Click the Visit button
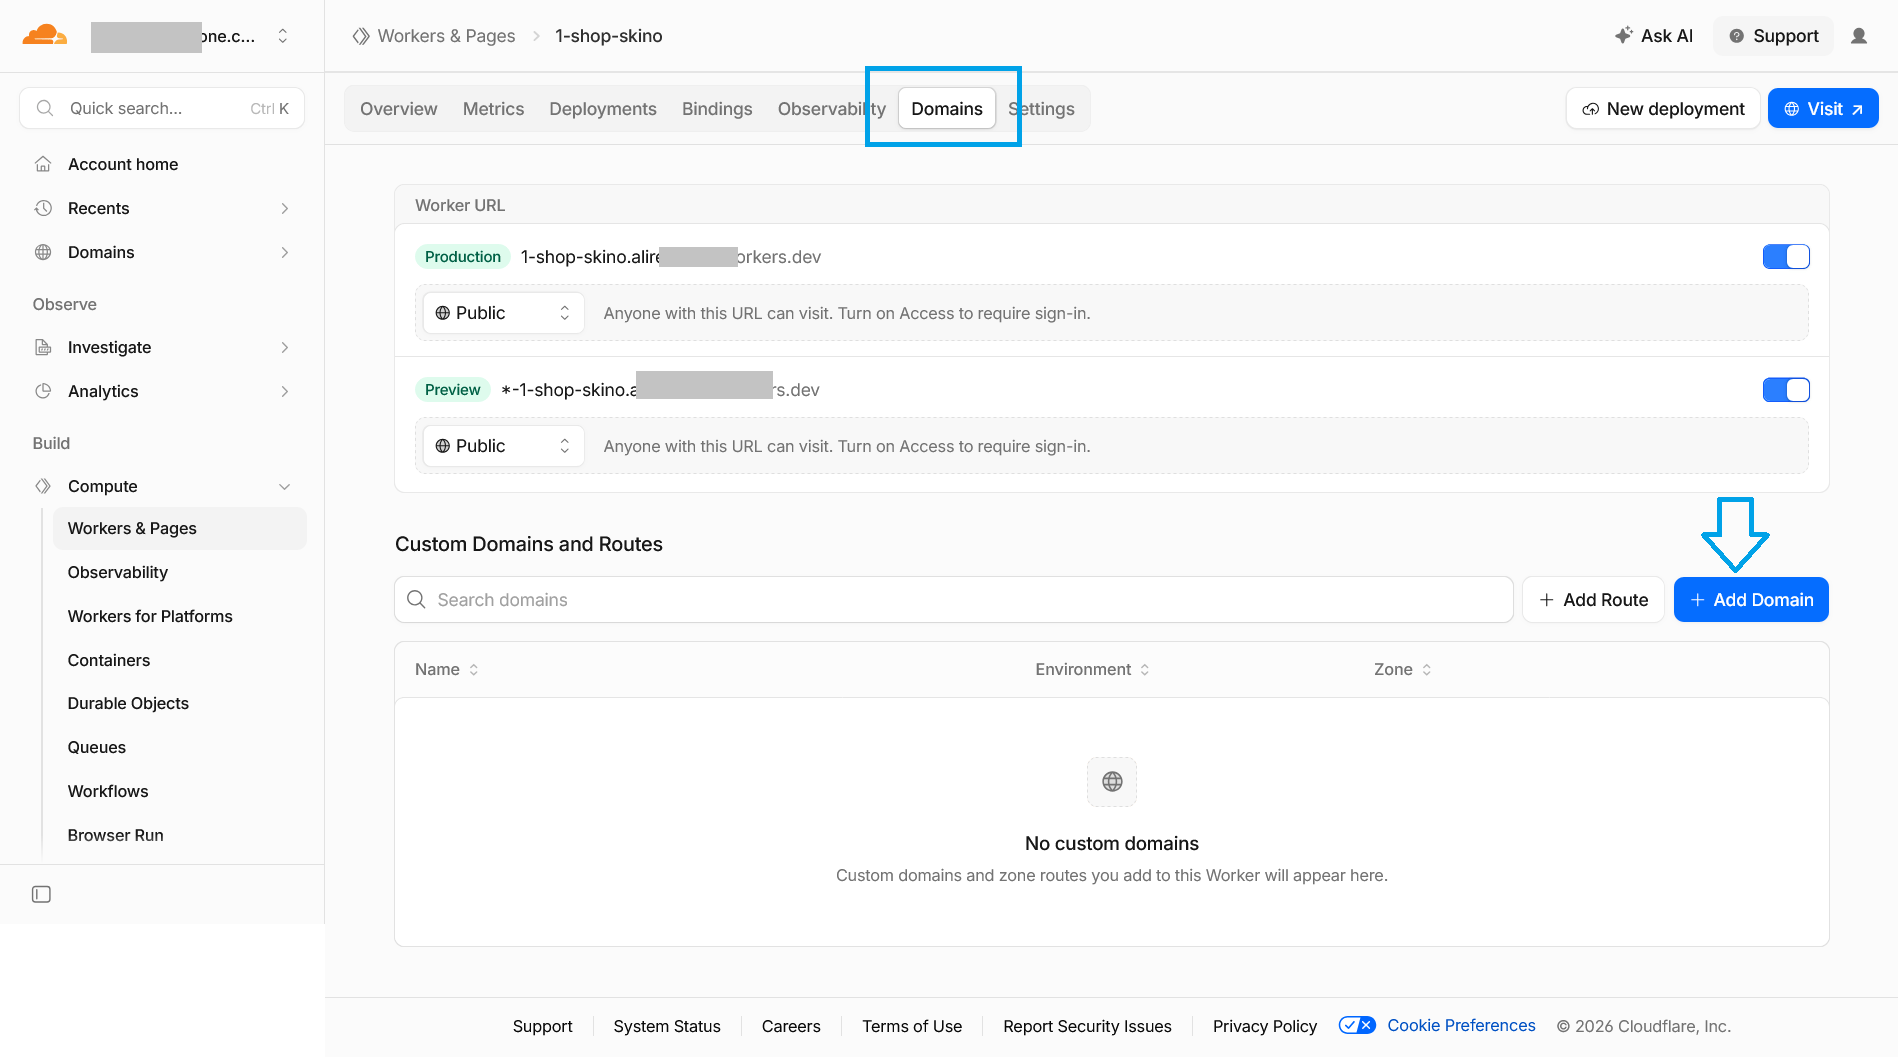The height and width of the screenshot is (1057, 1898). (x=1823, y=109)
